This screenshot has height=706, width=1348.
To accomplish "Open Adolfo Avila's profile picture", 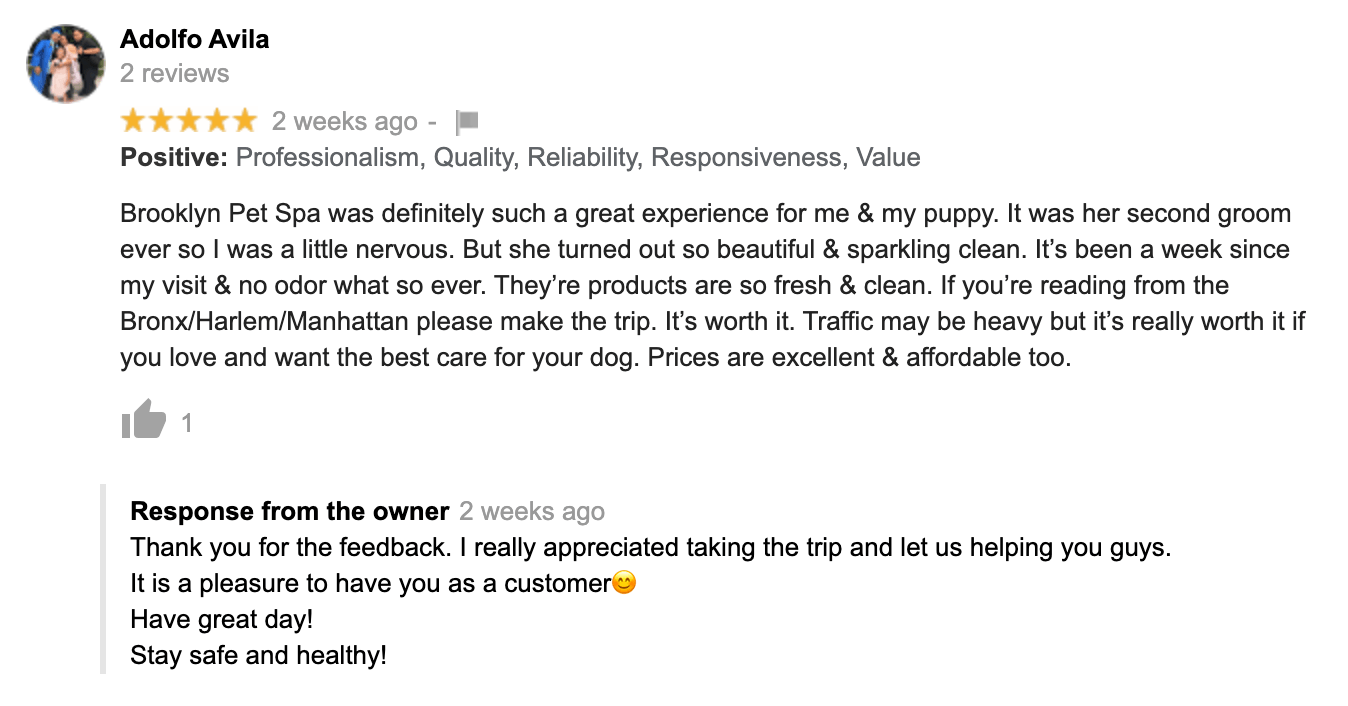I will 66,63.
